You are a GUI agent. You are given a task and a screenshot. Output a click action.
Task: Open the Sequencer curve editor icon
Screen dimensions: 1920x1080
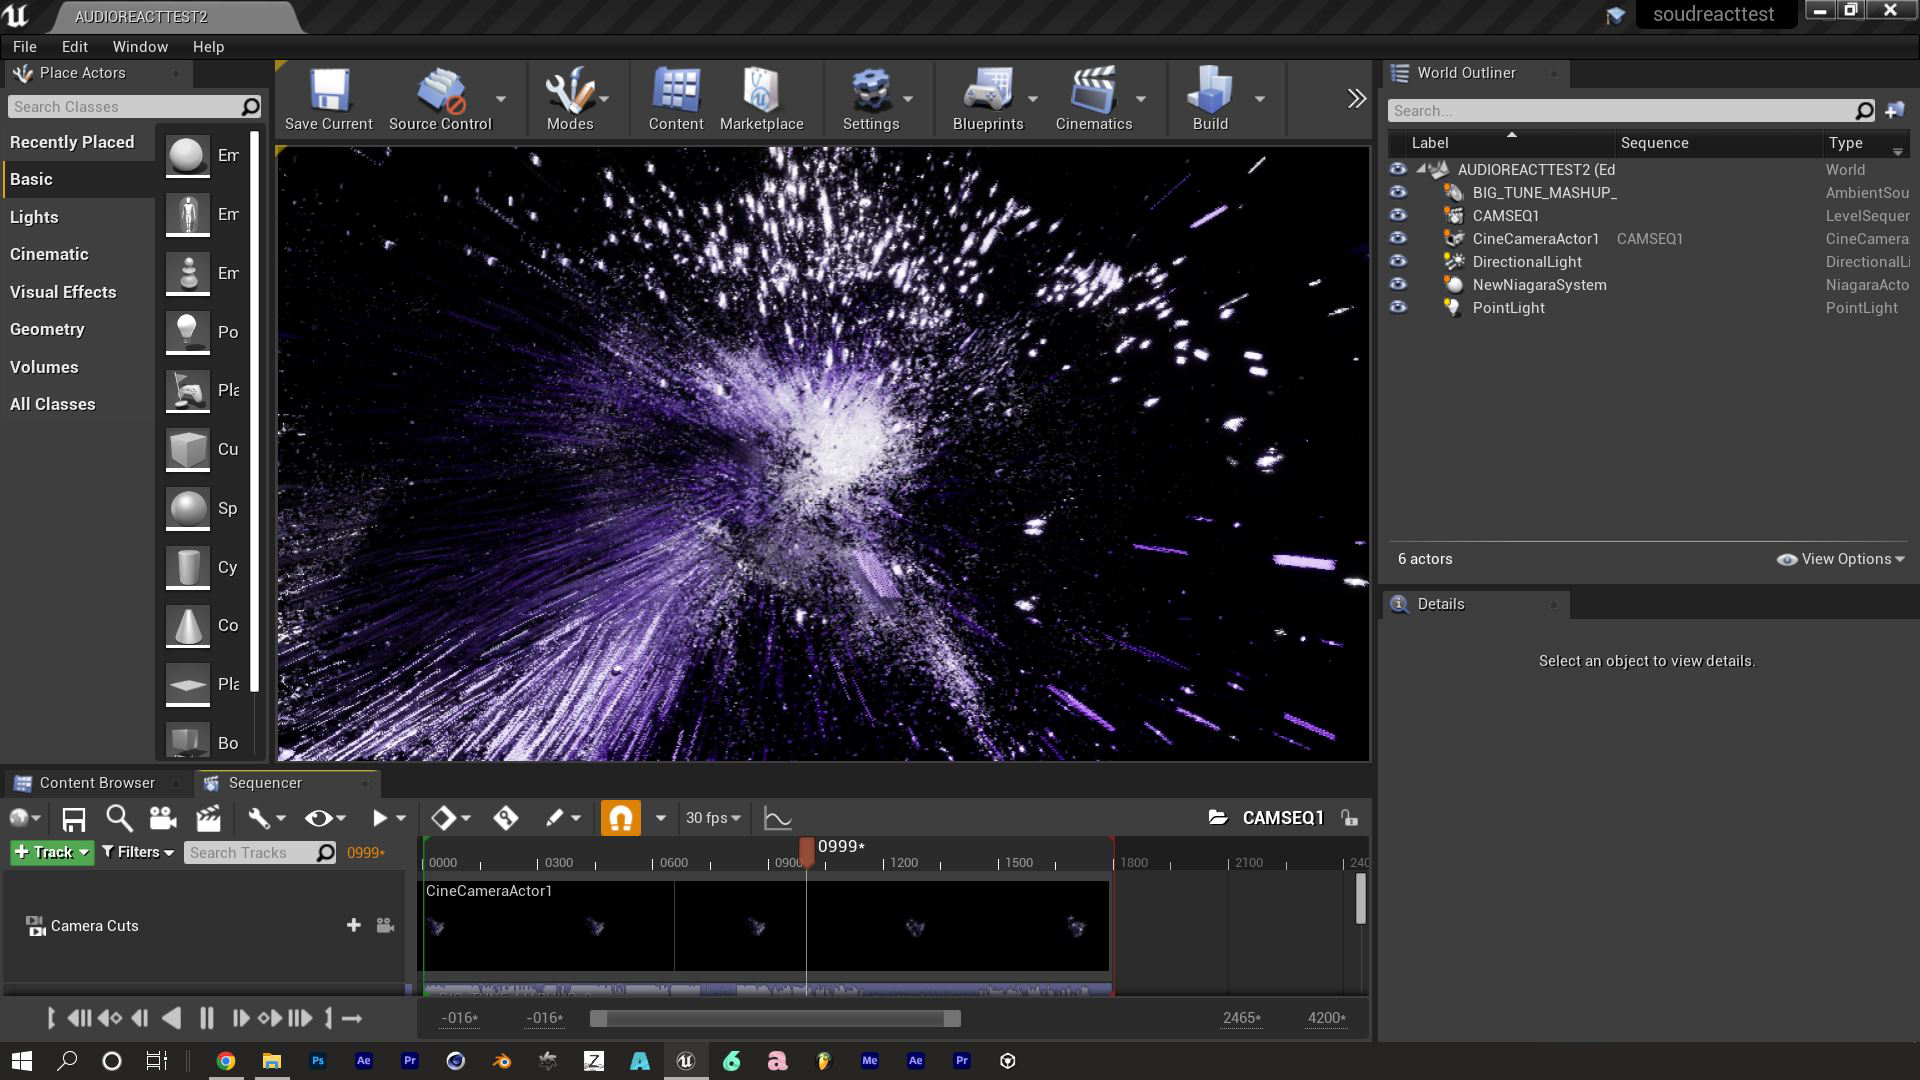[x=777, y=819]
